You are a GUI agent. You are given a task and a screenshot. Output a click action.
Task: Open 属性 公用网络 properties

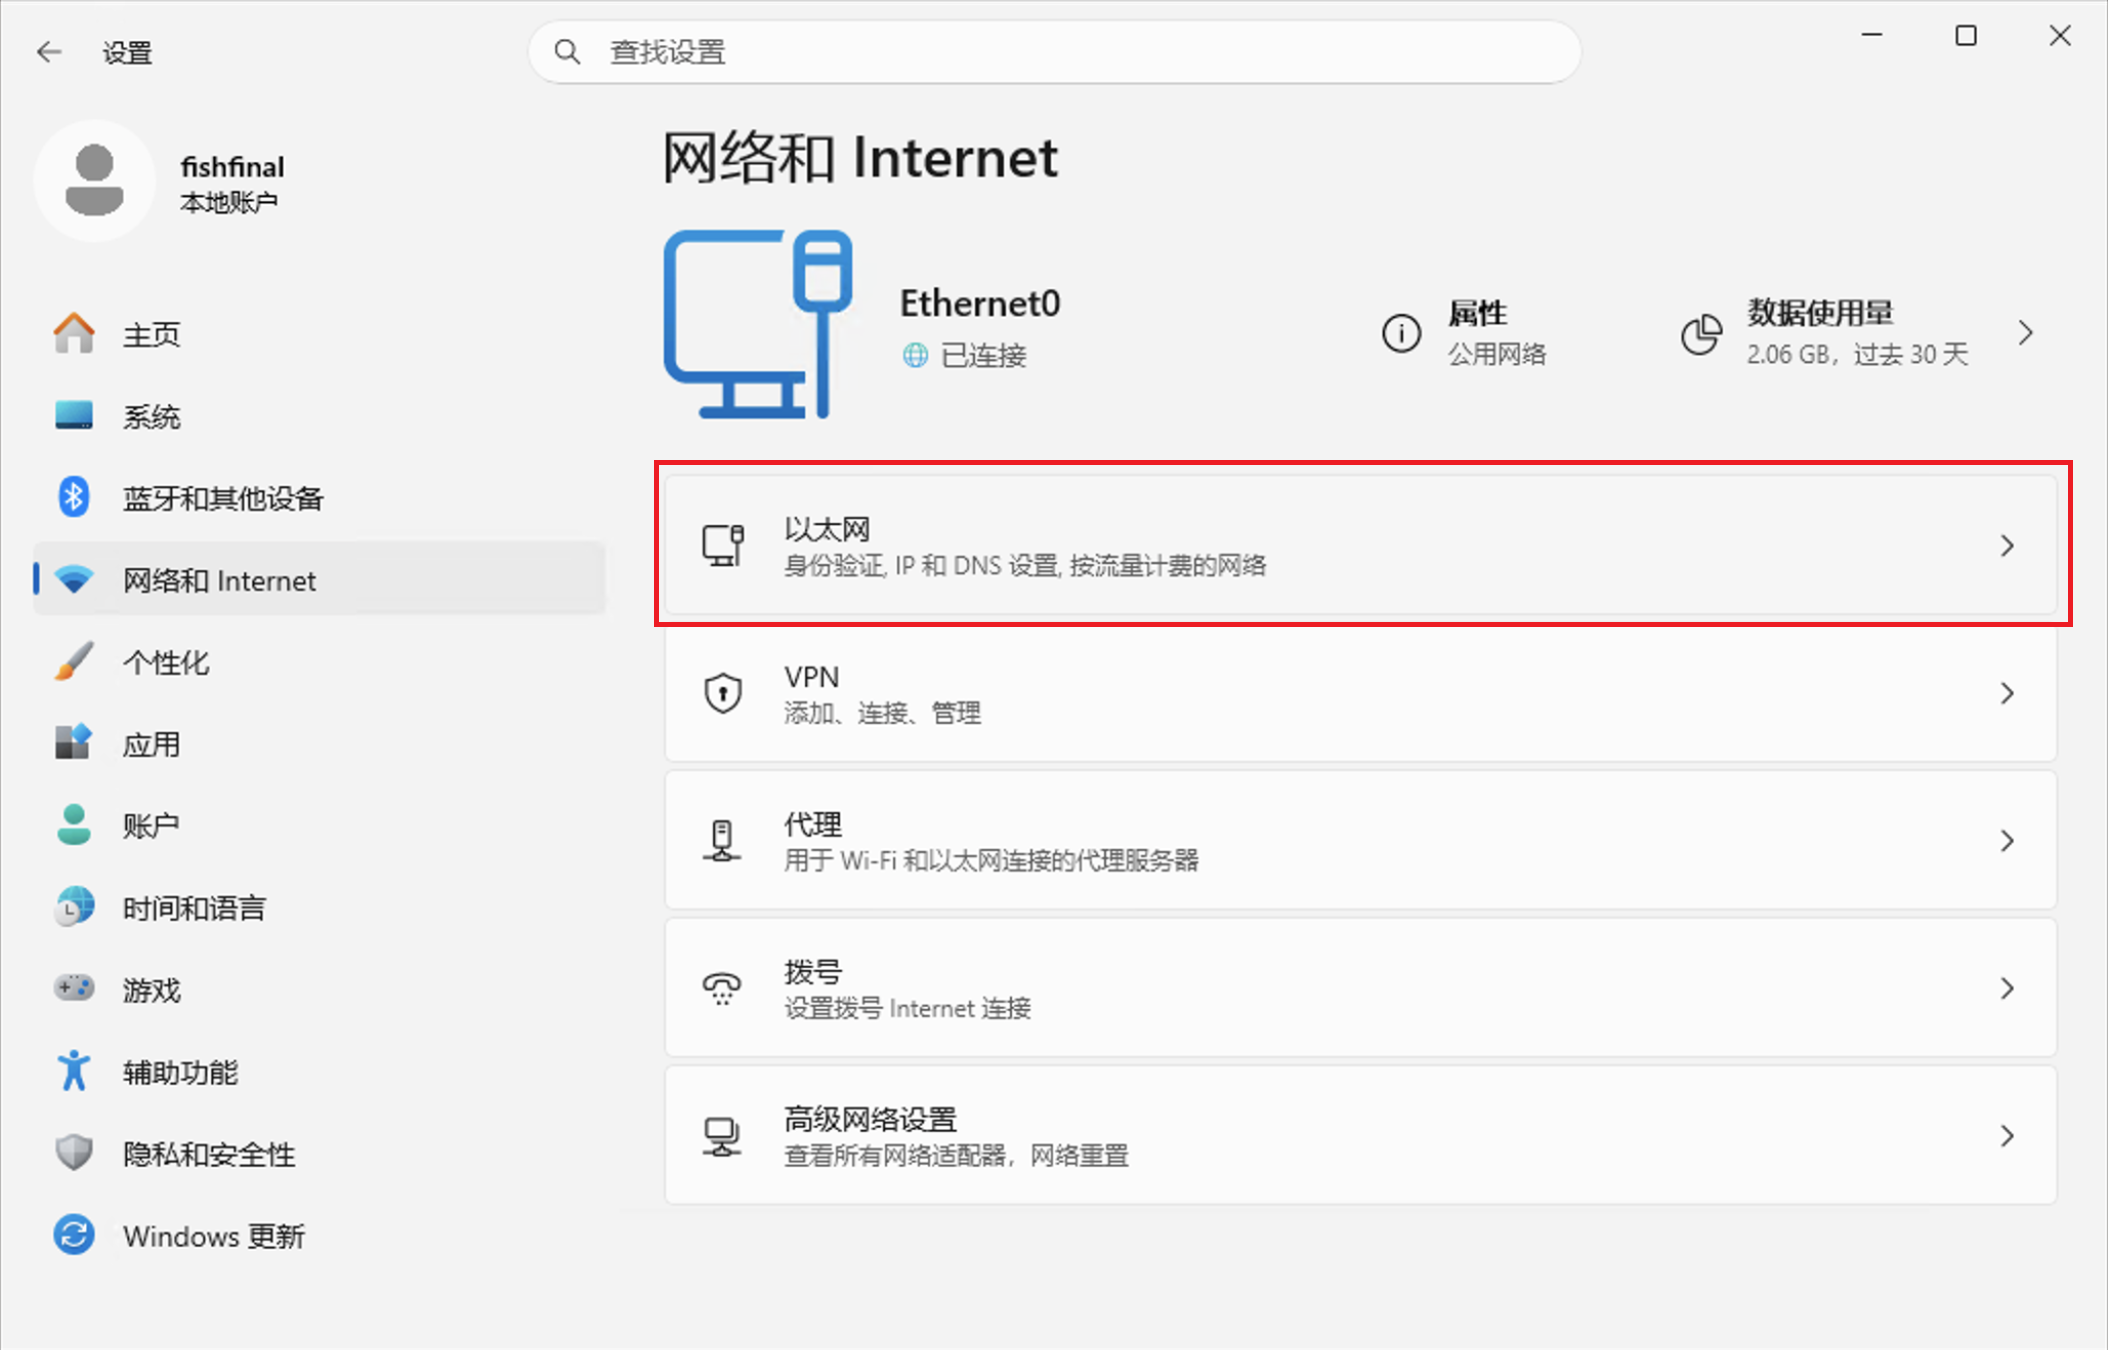click(1465, 333)
